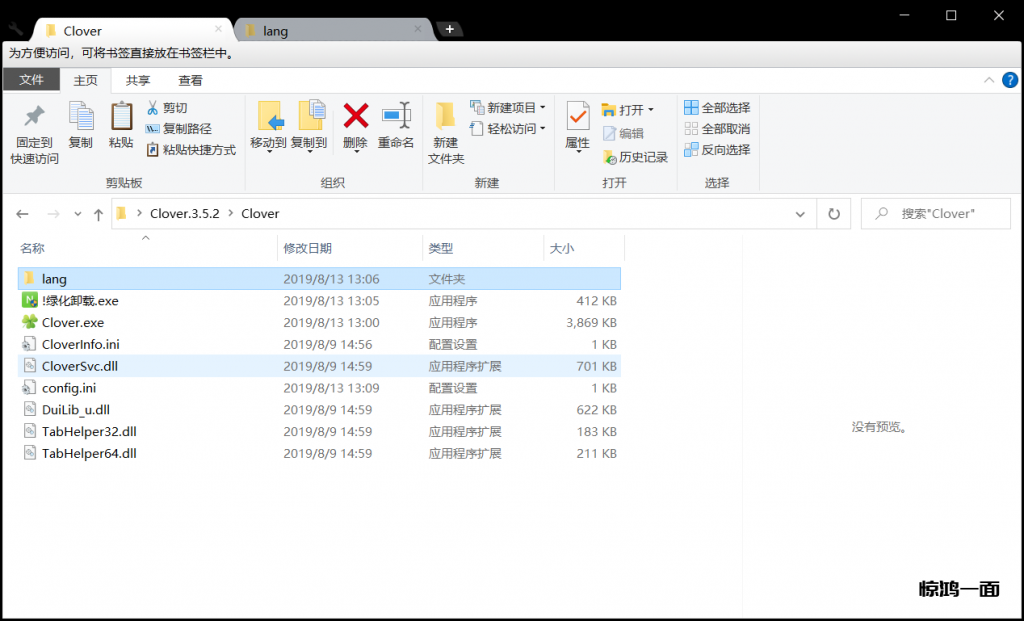Screen dimensions: 1024x621
Task: Expand the Easy Access (轻松访问) dropdown
Action: tap(543, 129)
